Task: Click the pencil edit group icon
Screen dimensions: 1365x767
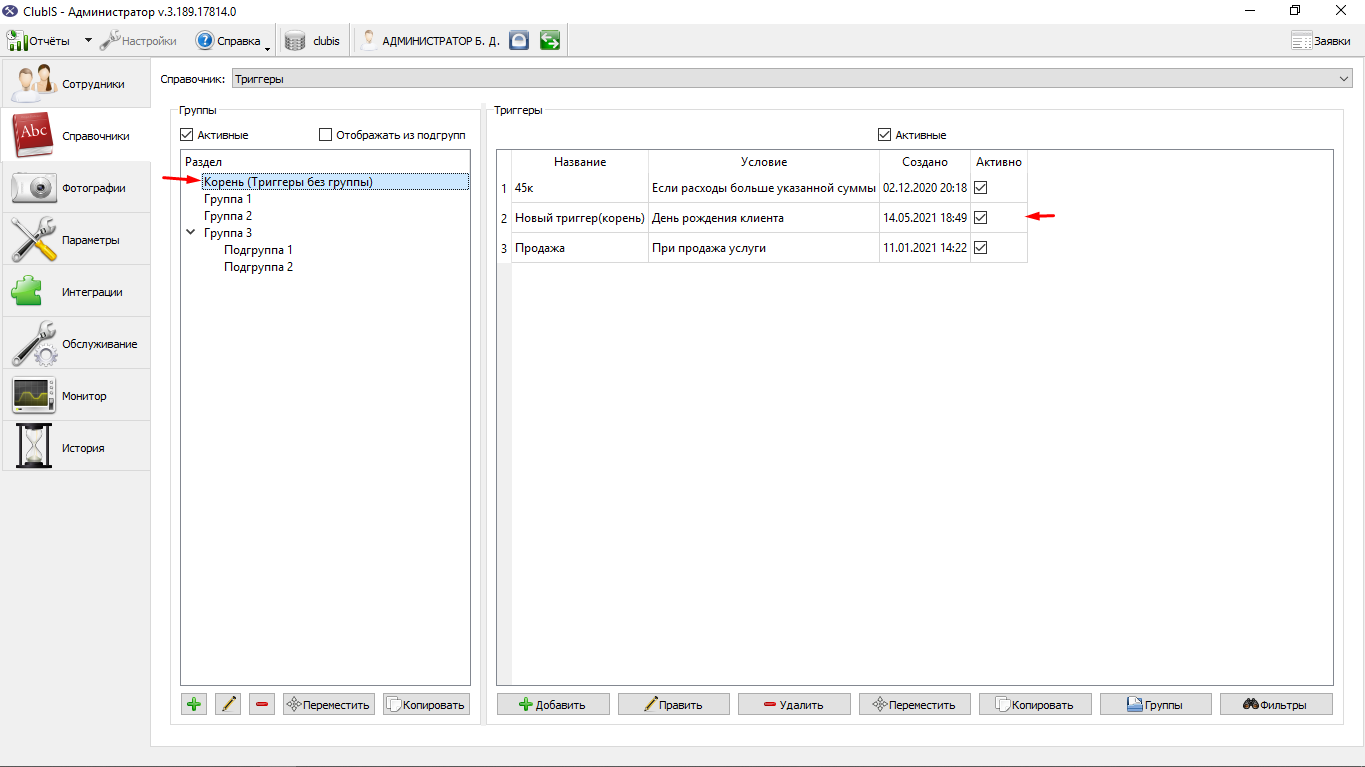Action: pyautogui.click(x=228, y=705)
